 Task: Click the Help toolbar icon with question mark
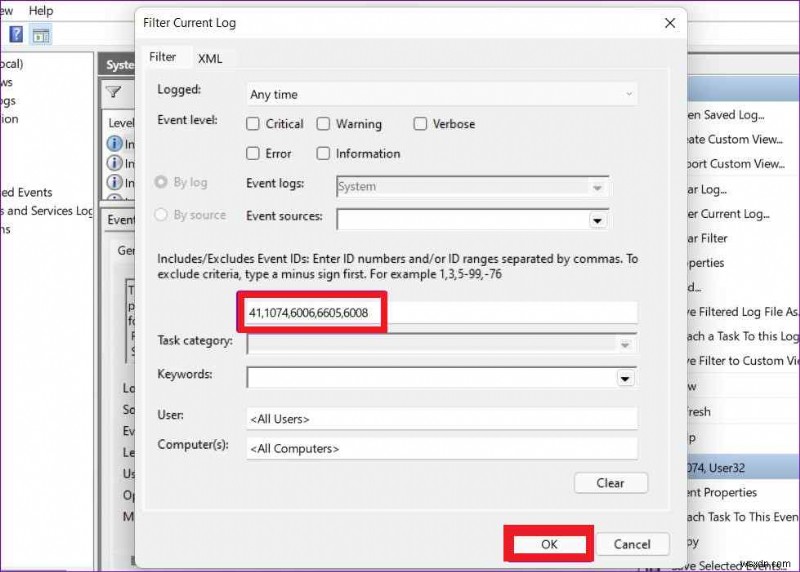[16, 35]
